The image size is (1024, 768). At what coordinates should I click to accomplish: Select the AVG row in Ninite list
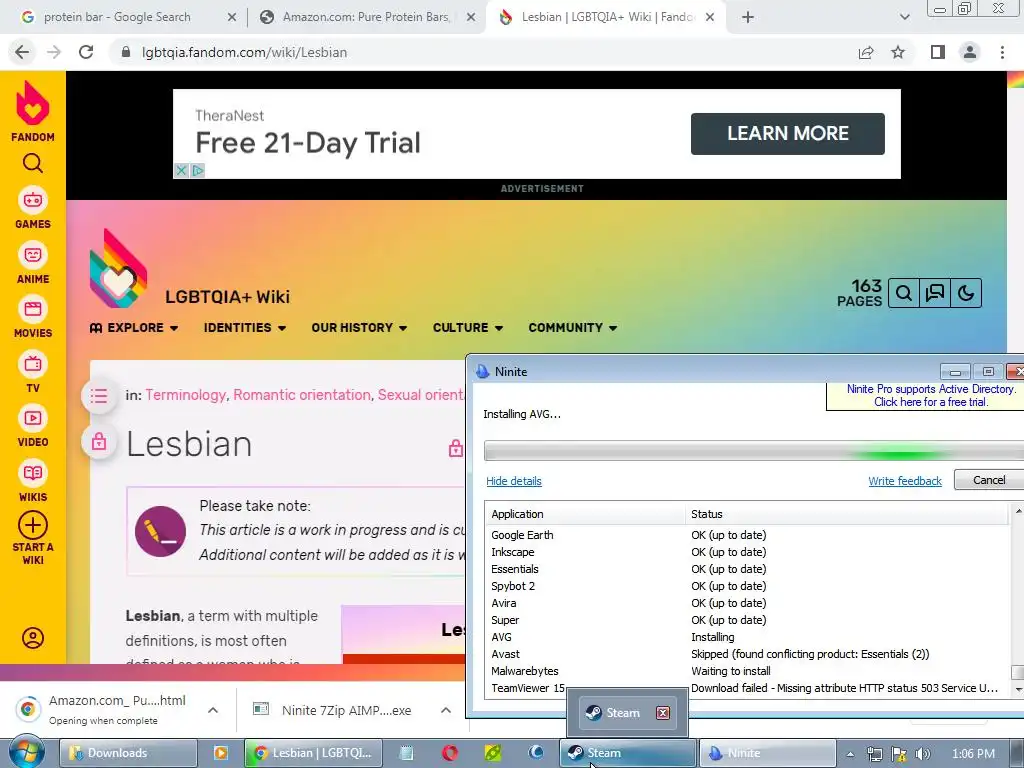coord(748,637)
